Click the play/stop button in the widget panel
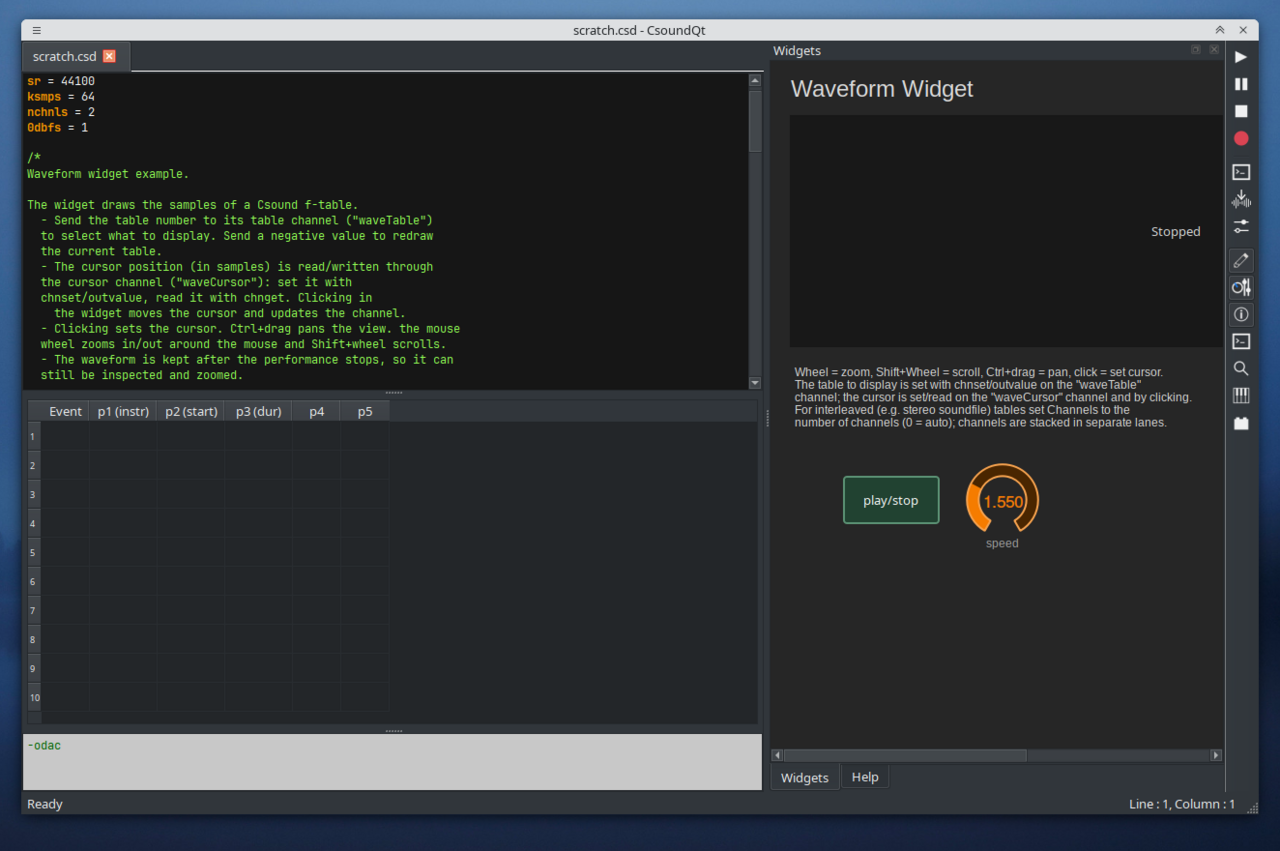Image resolution: width=1280 pixels, height=851 pixels. coord(891,500)
